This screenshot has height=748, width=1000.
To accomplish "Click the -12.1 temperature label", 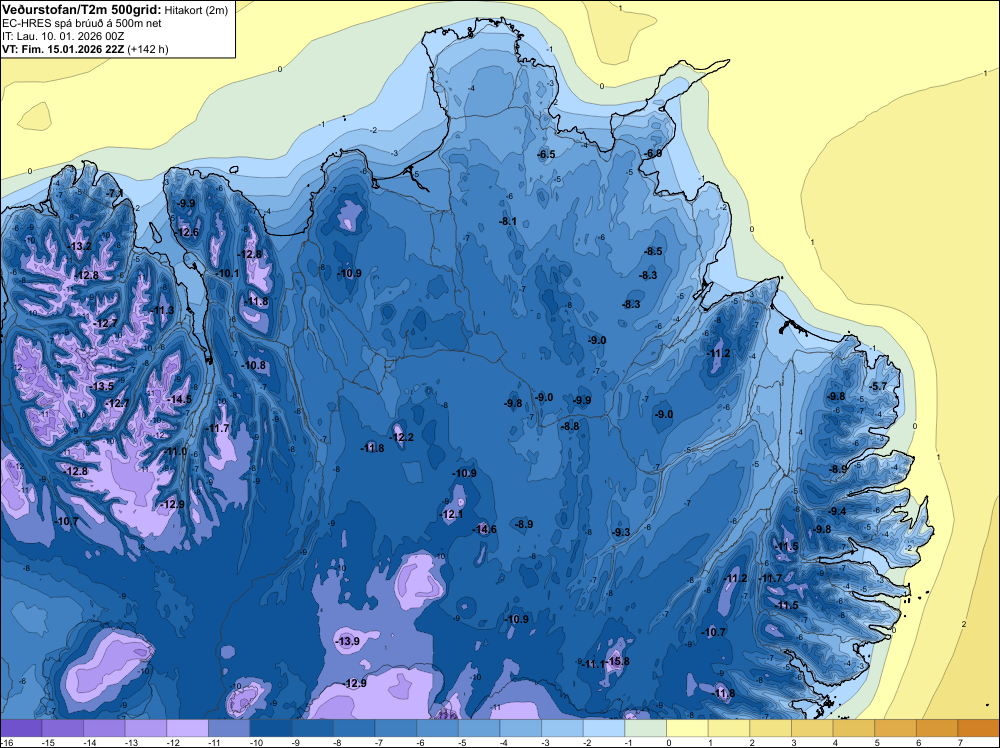I will click(452, 514).
